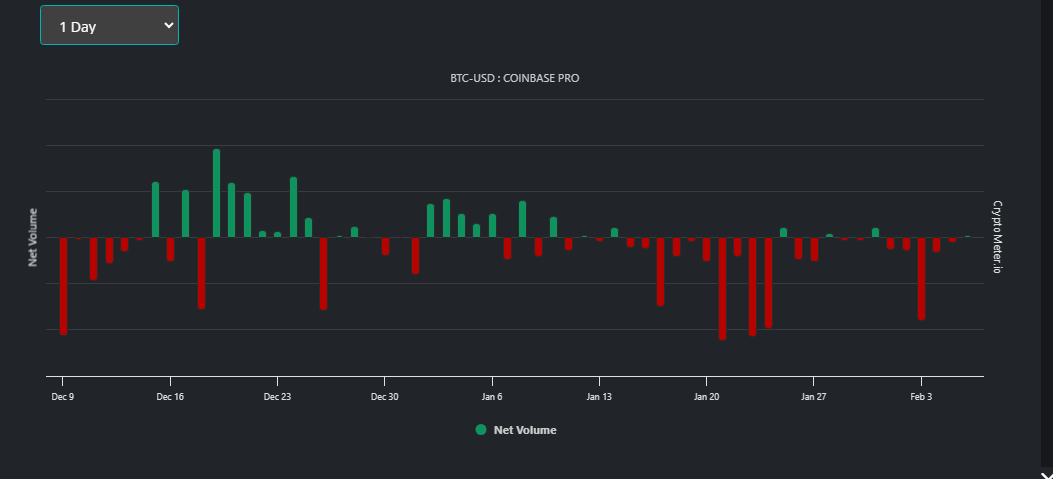Open the 1 Day timeframe dropdown
This screenshot has height=479, width=1053.
tap(109, 26)
